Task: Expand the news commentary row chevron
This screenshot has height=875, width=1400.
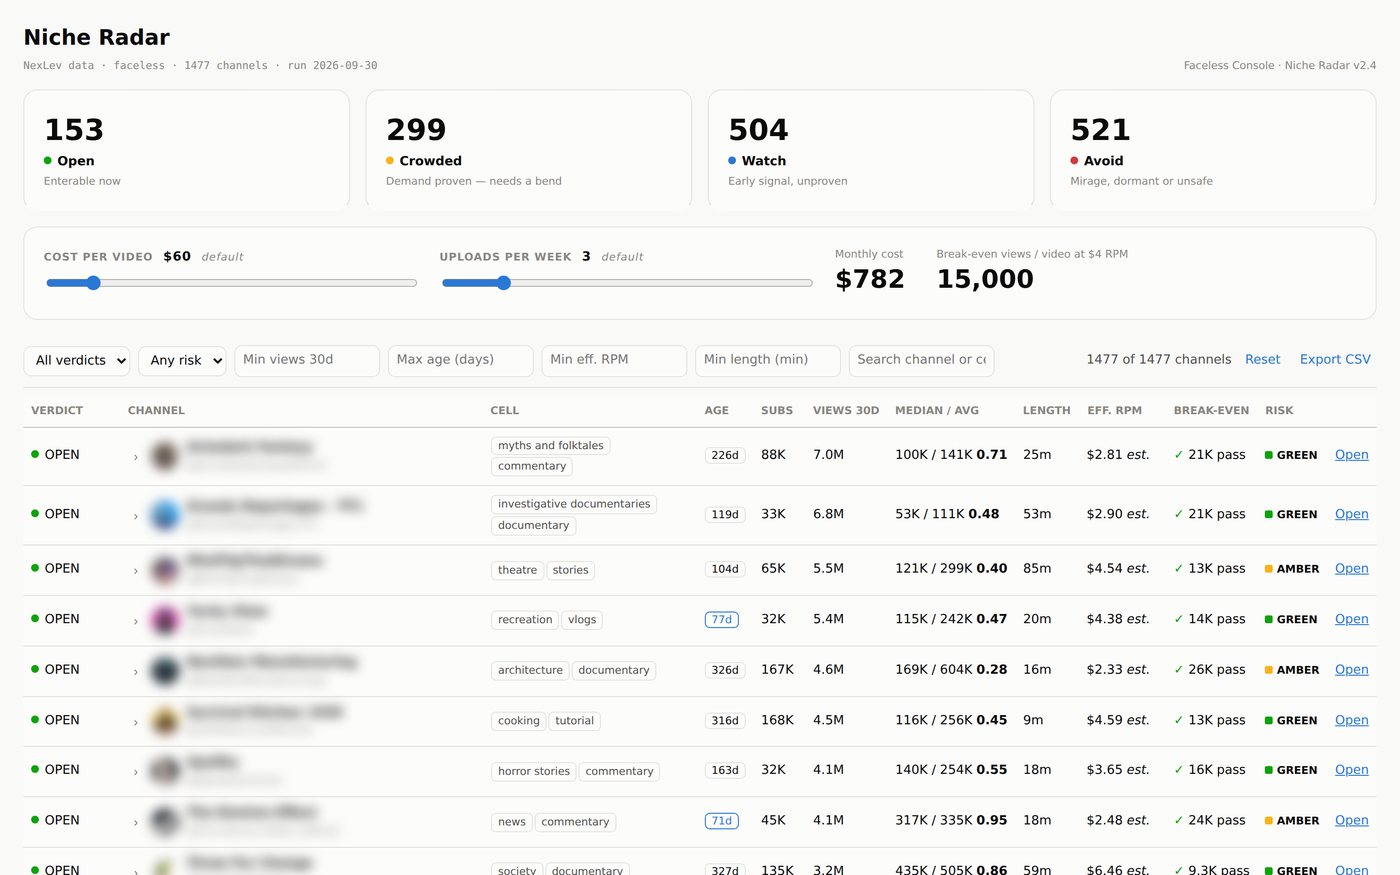Action: (136, 822)
